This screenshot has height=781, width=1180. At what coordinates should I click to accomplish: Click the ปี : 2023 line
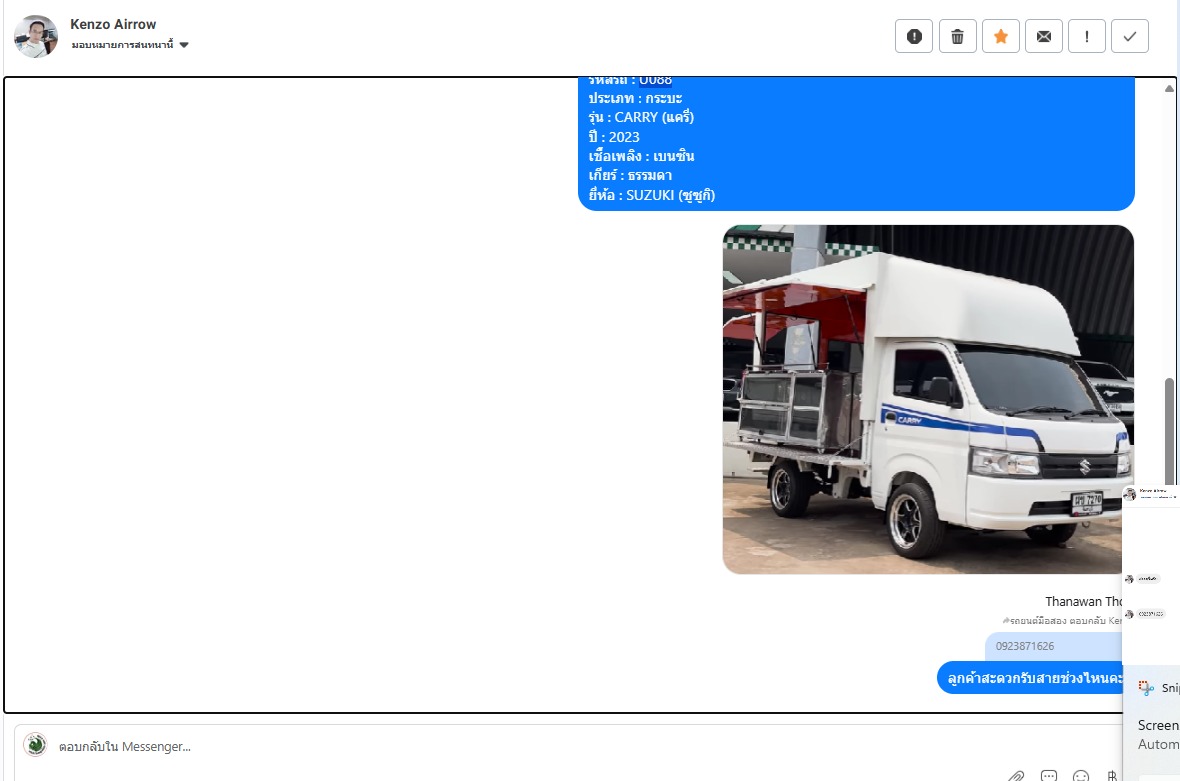[x=614, y=137]
